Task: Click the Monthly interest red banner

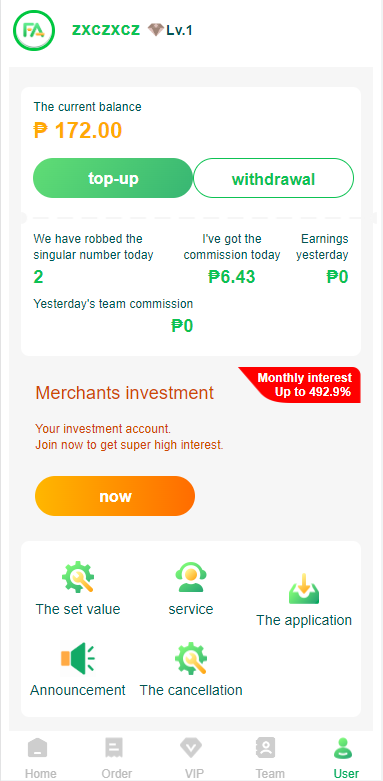Action: 300,385
